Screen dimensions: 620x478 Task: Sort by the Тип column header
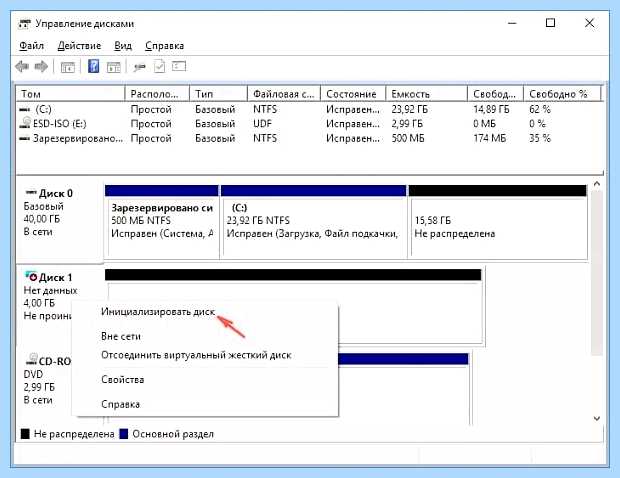click(x=218, y=94)
